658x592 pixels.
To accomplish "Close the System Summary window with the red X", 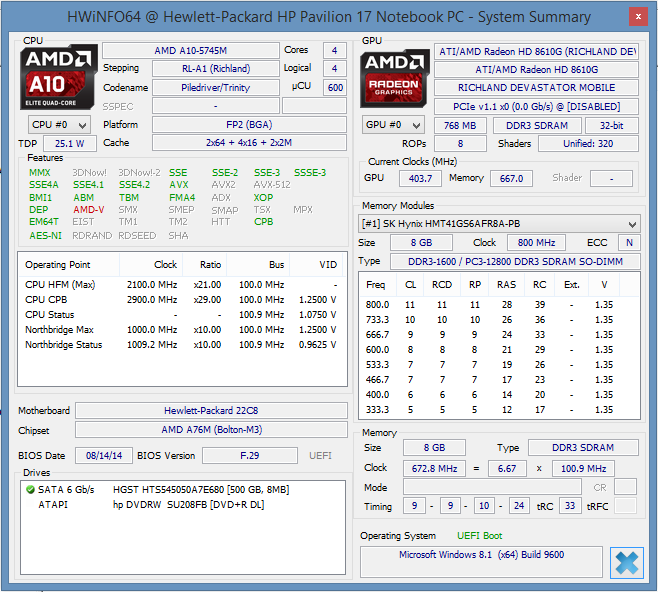I will pos(638,17).
